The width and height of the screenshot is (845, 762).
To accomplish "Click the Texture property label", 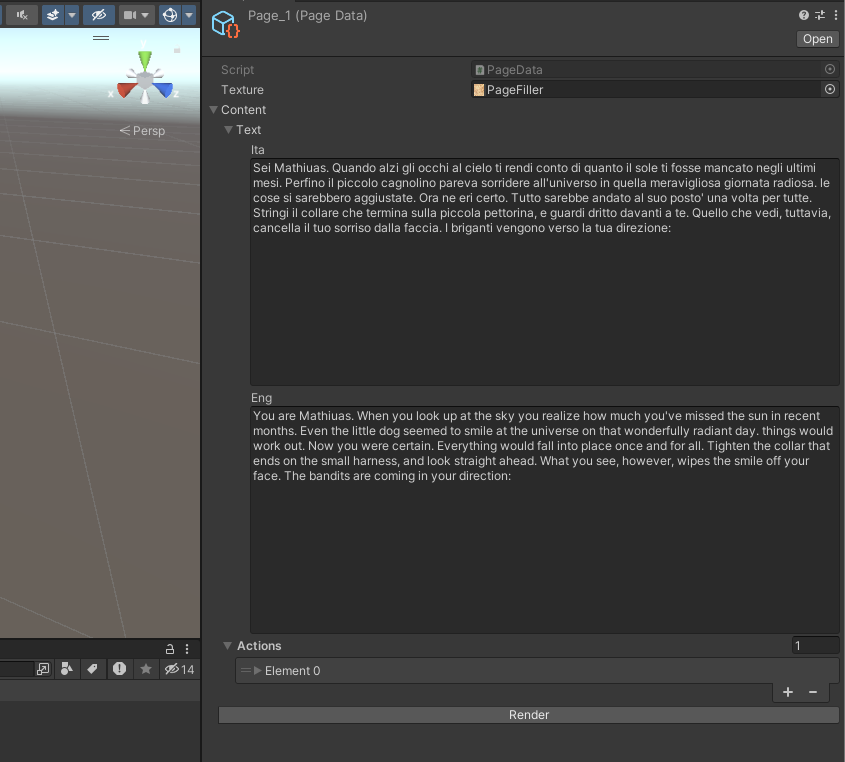I will 243,89.
